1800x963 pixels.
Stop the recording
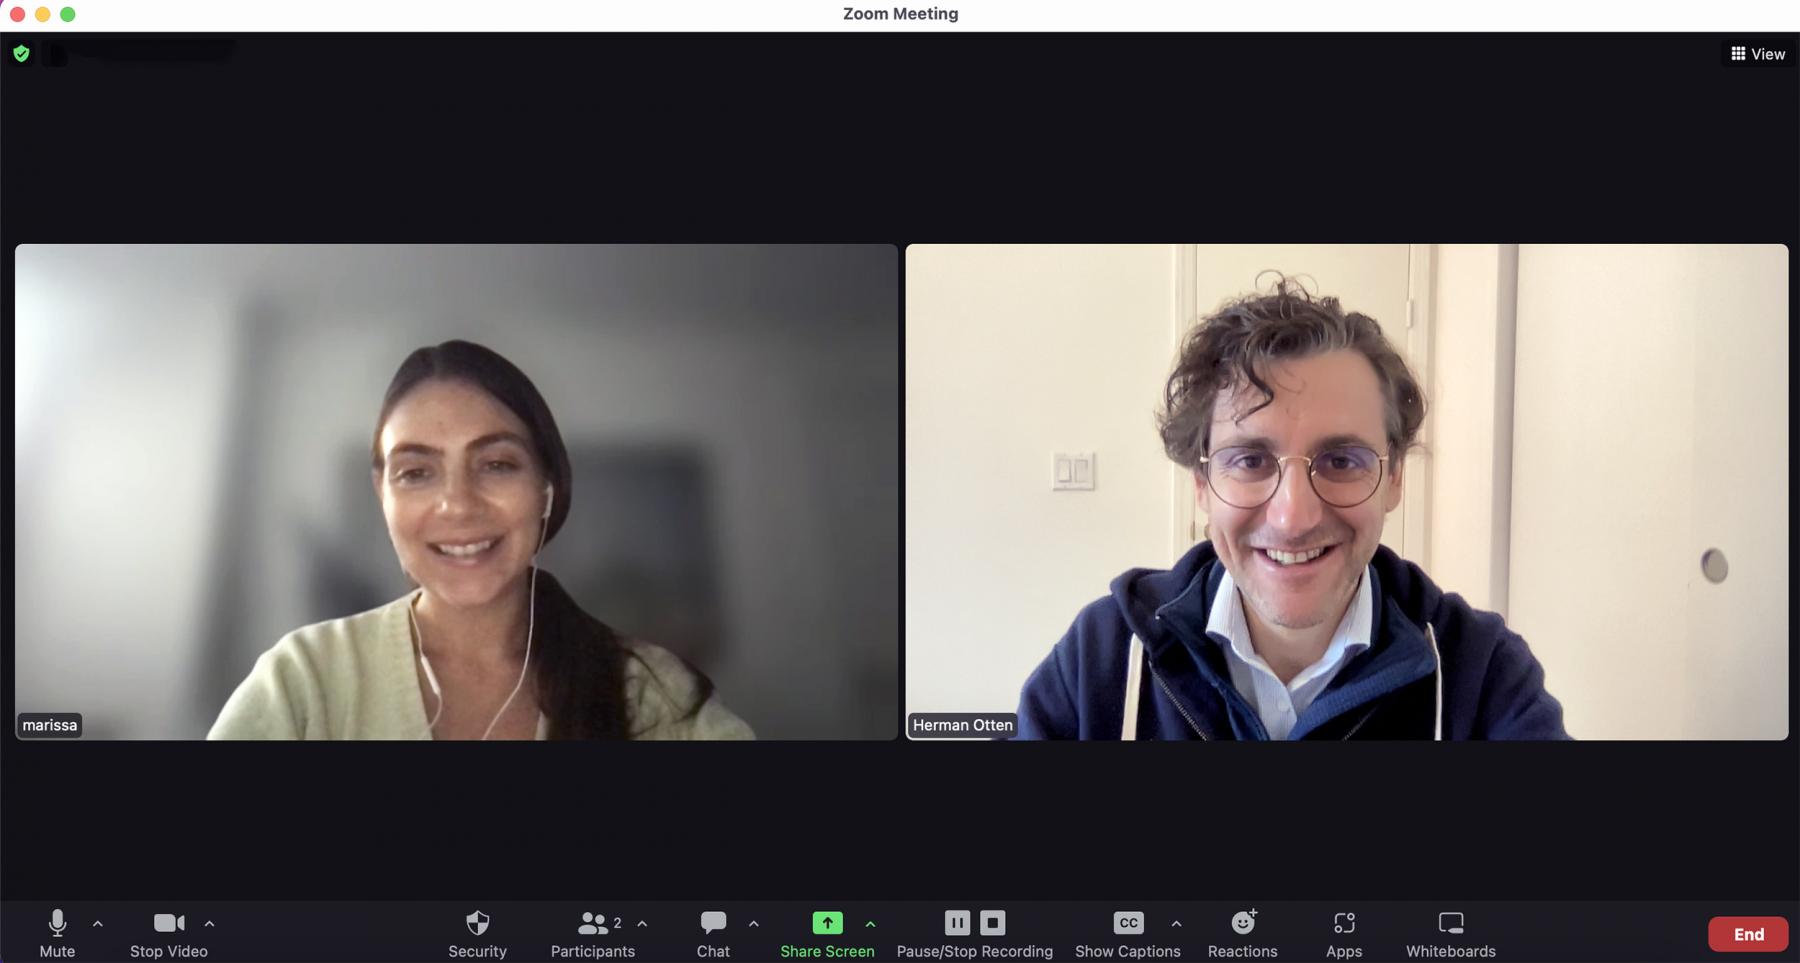(992, 922)
